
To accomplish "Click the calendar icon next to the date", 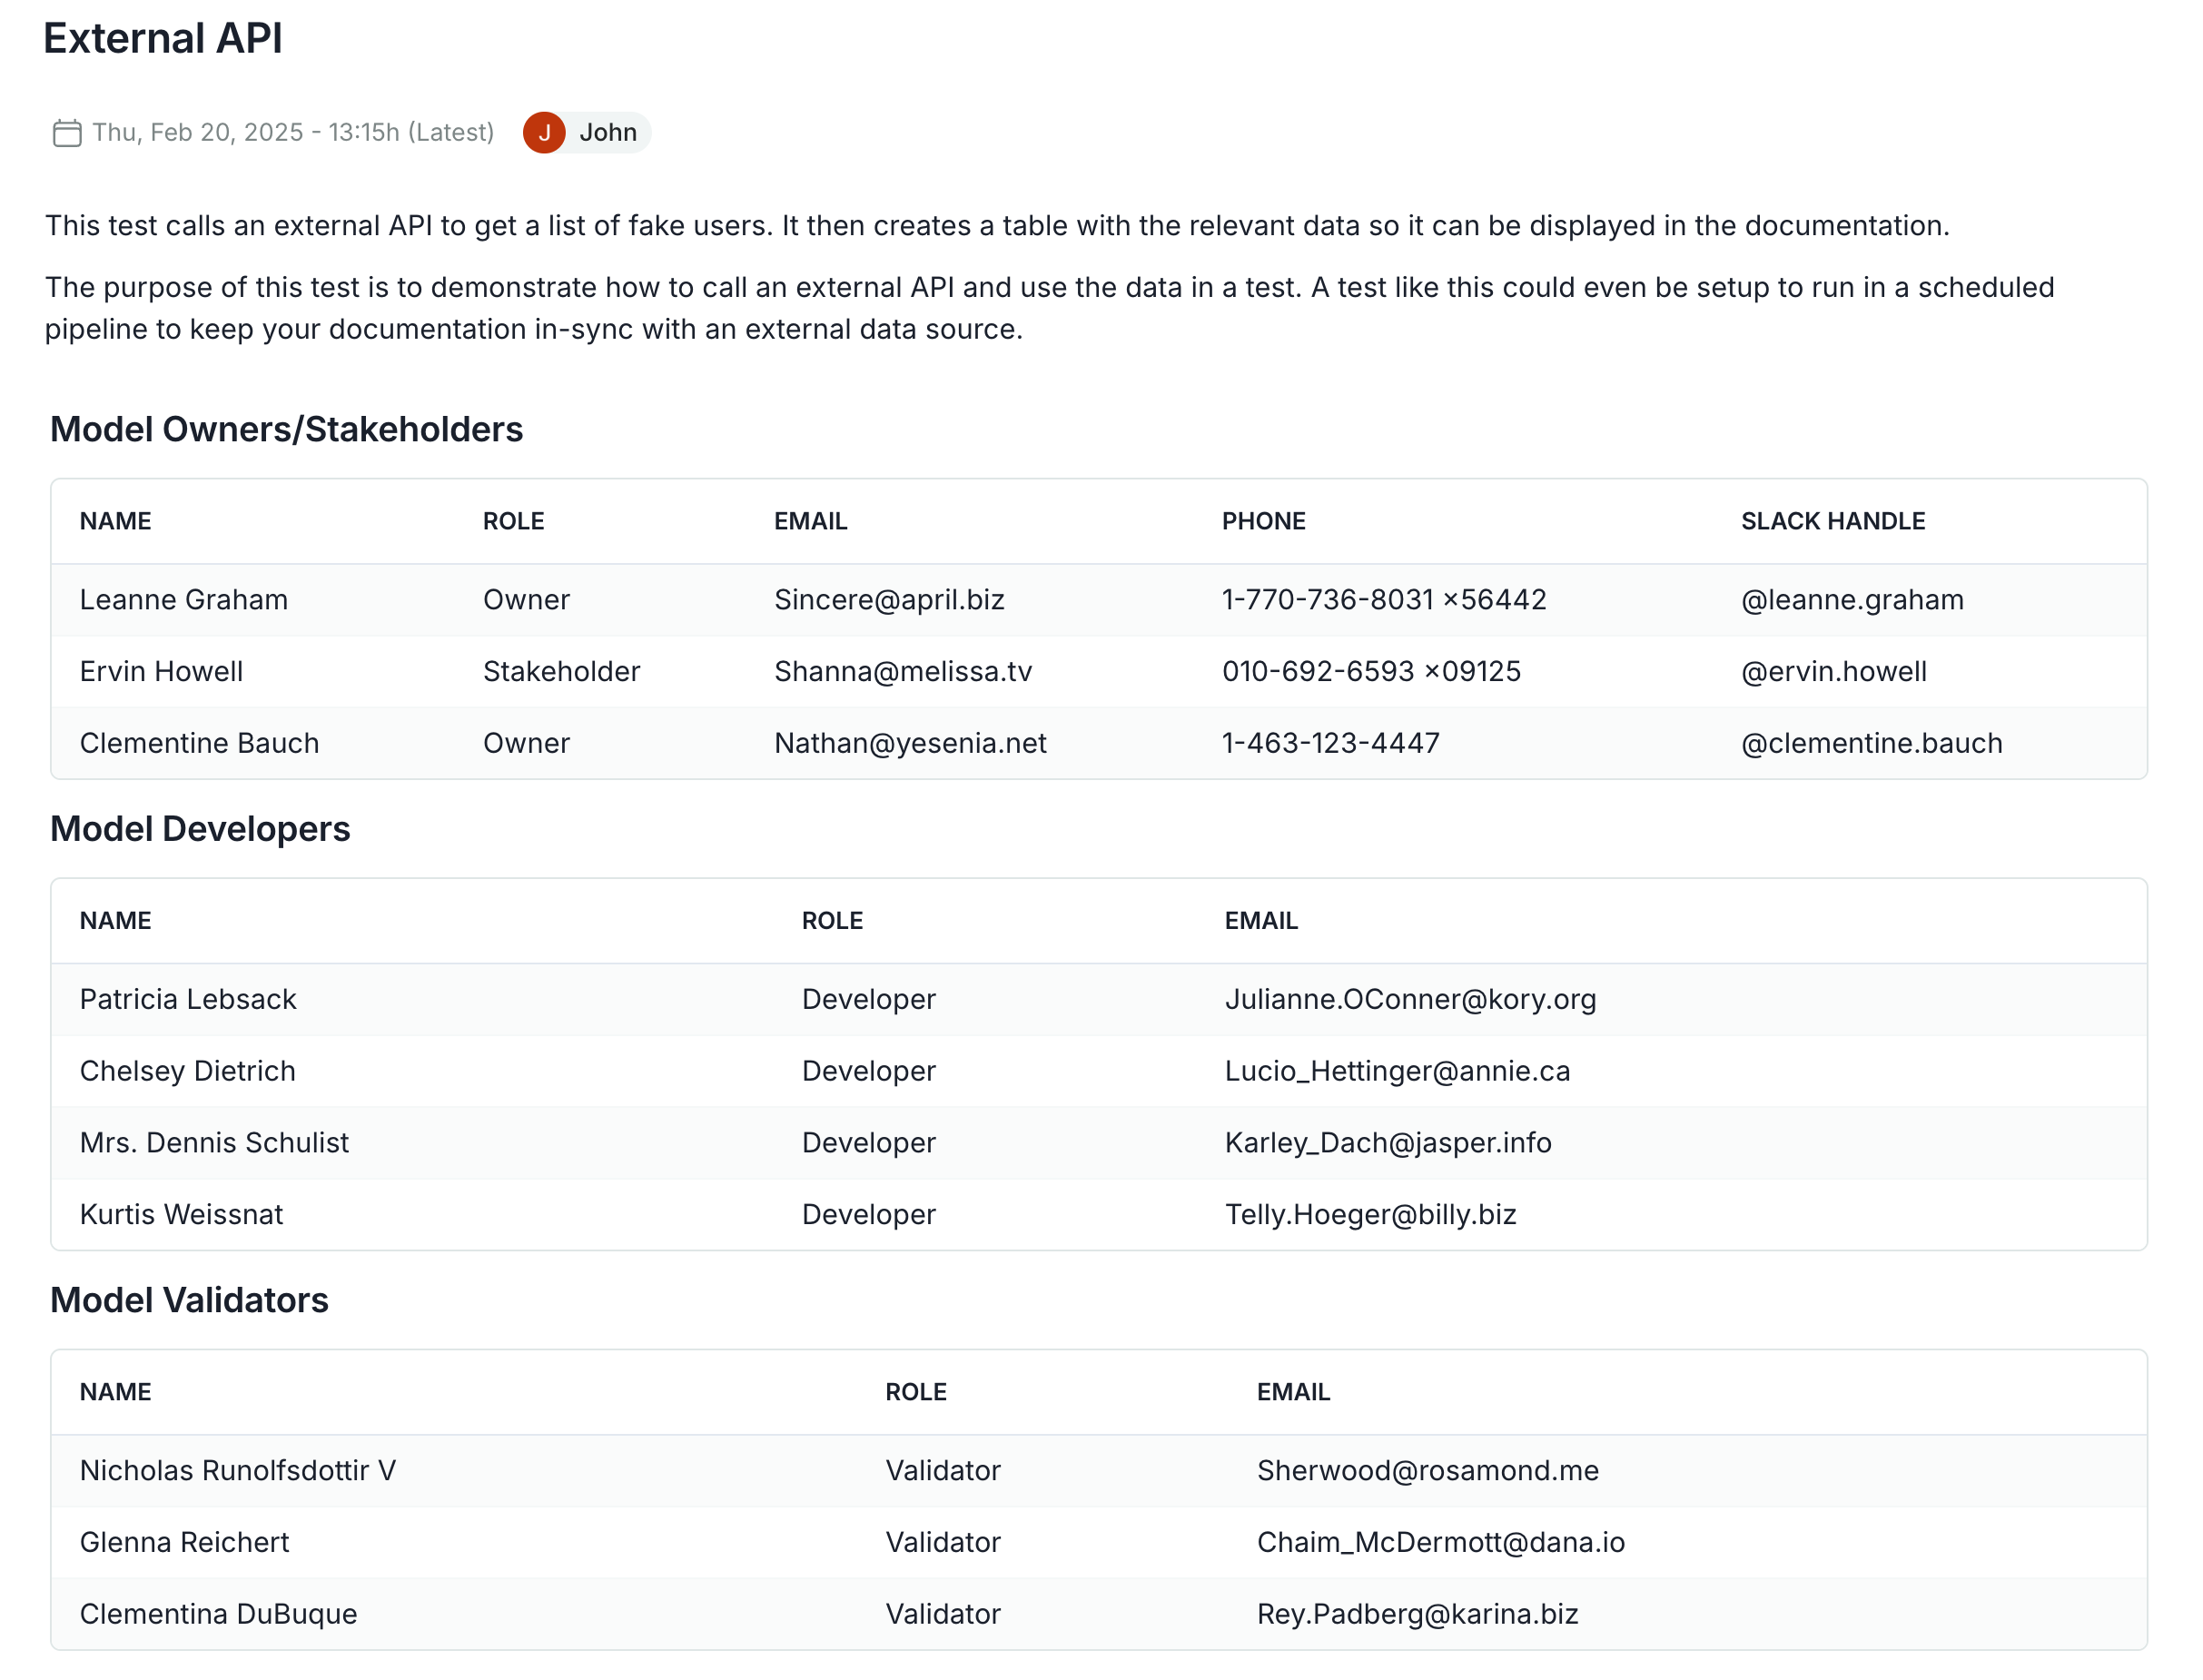I will tap(66, 131).
